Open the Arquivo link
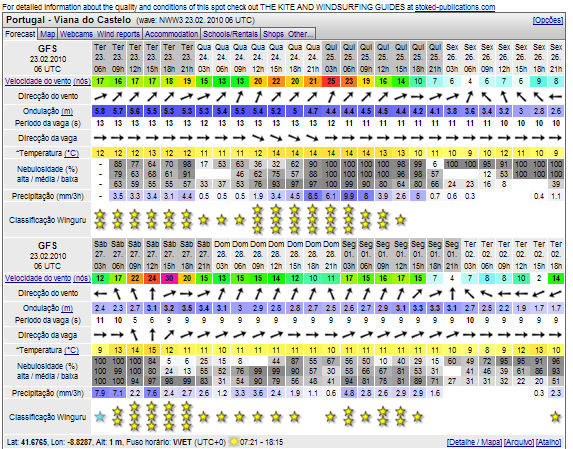This screenshot has width=573, height=449. [519, 442]
